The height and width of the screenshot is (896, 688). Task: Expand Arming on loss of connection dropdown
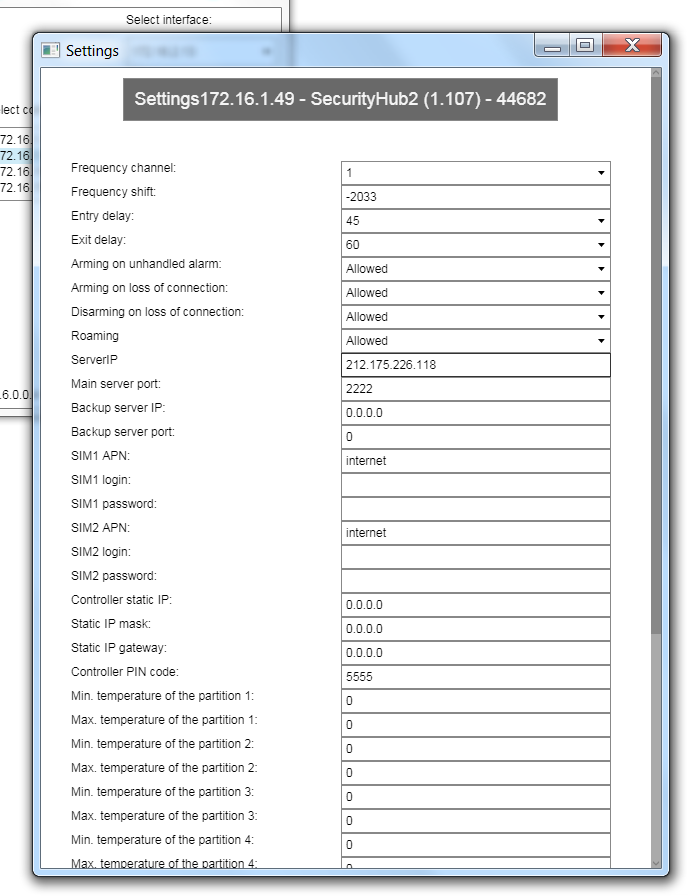click(x=475, y=293)
